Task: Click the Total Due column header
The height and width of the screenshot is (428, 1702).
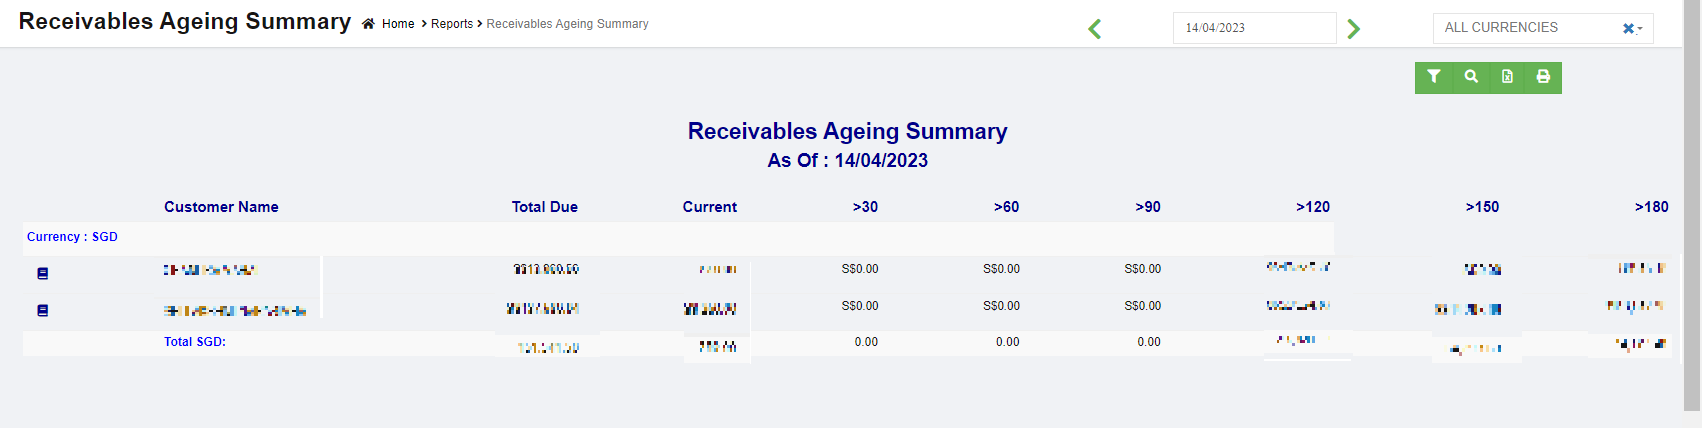Action: [544, 207]
